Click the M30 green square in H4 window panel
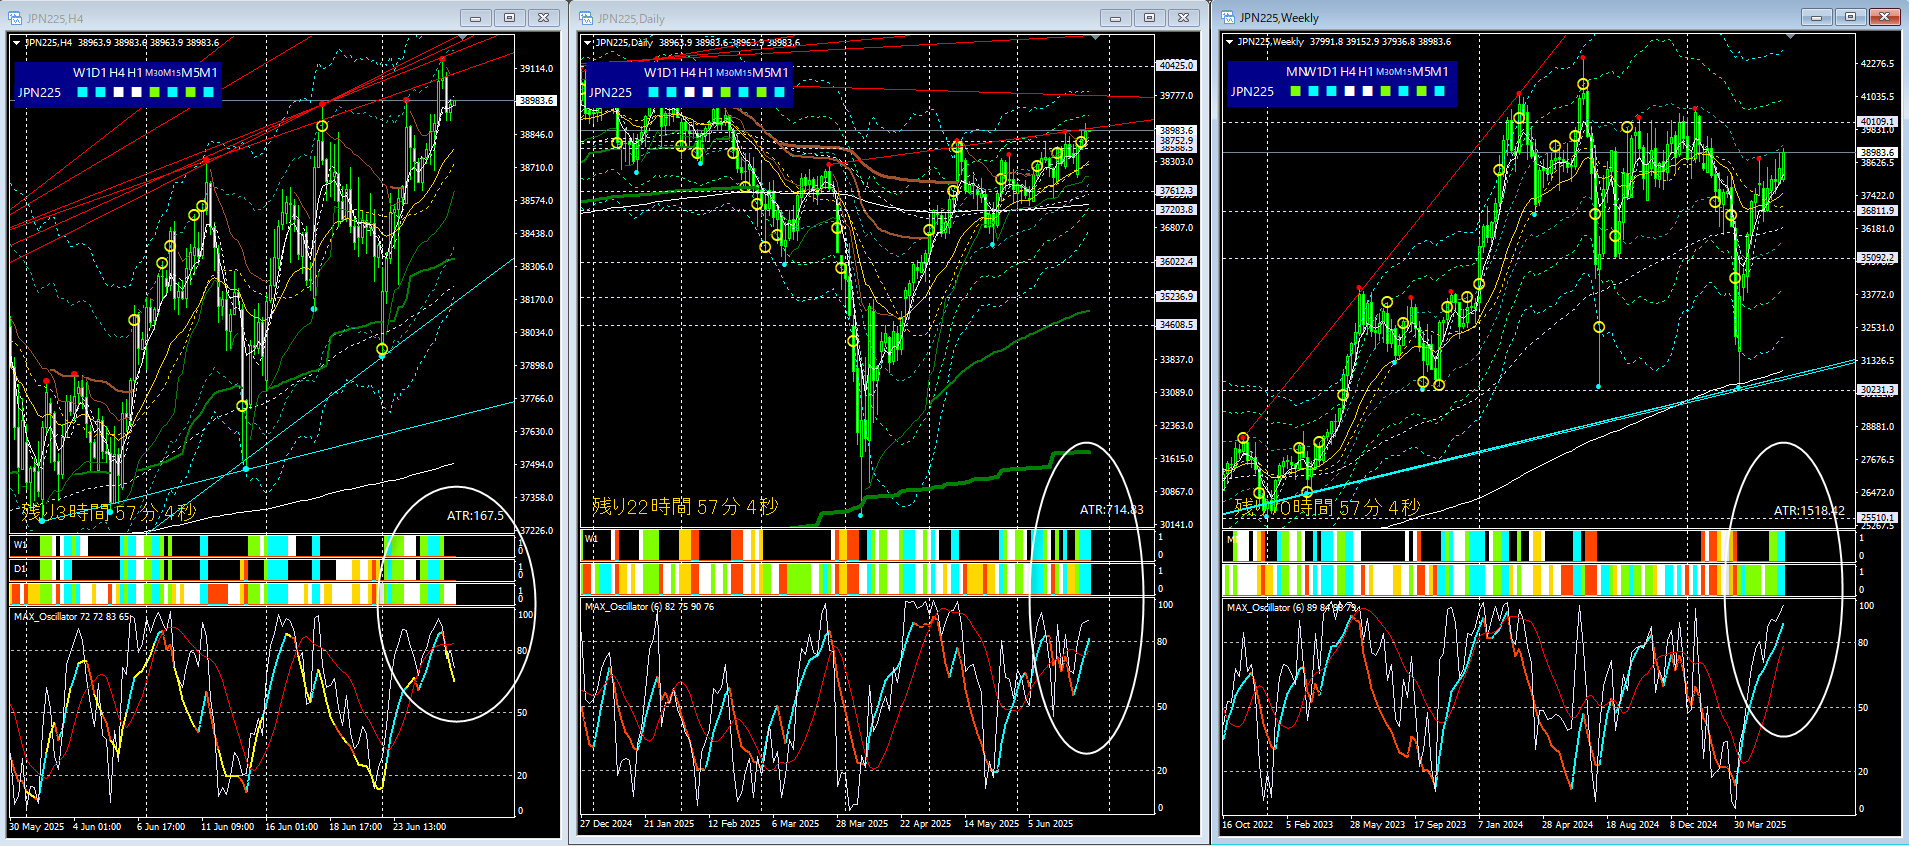Viewport: 1909px width, 847px height. [155, 92]
